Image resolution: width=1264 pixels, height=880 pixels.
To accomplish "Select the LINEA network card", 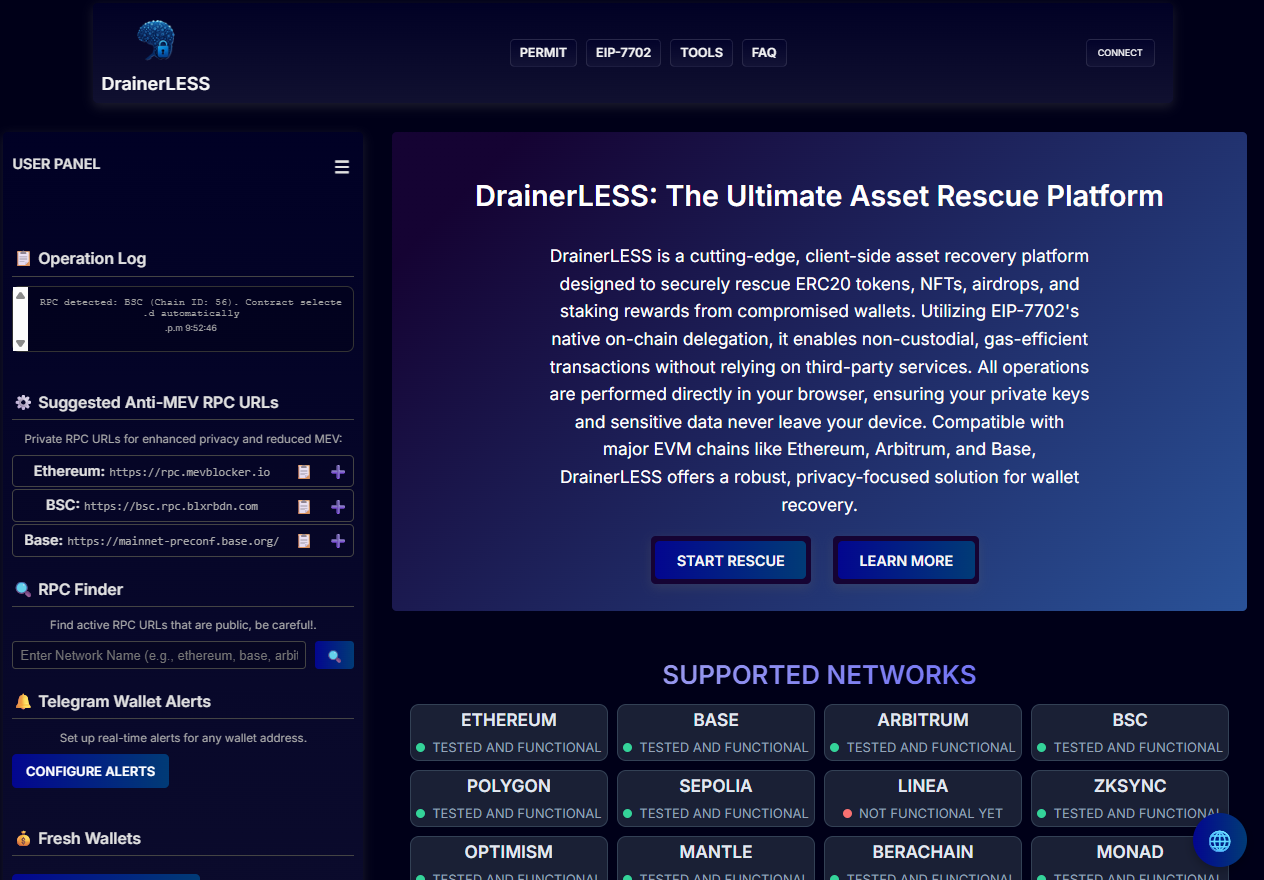I will coord(922,797).
